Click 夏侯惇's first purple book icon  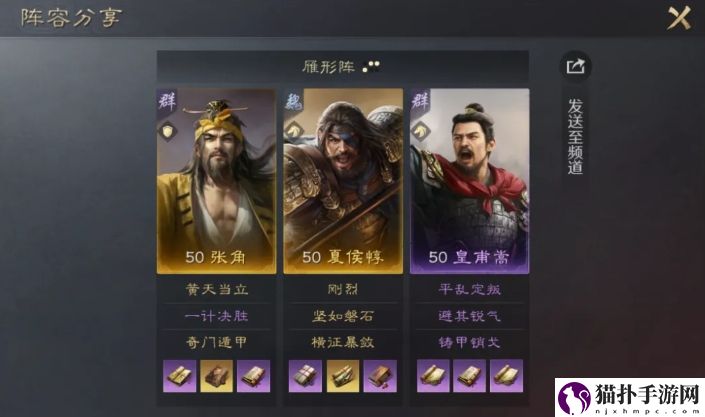305,376
